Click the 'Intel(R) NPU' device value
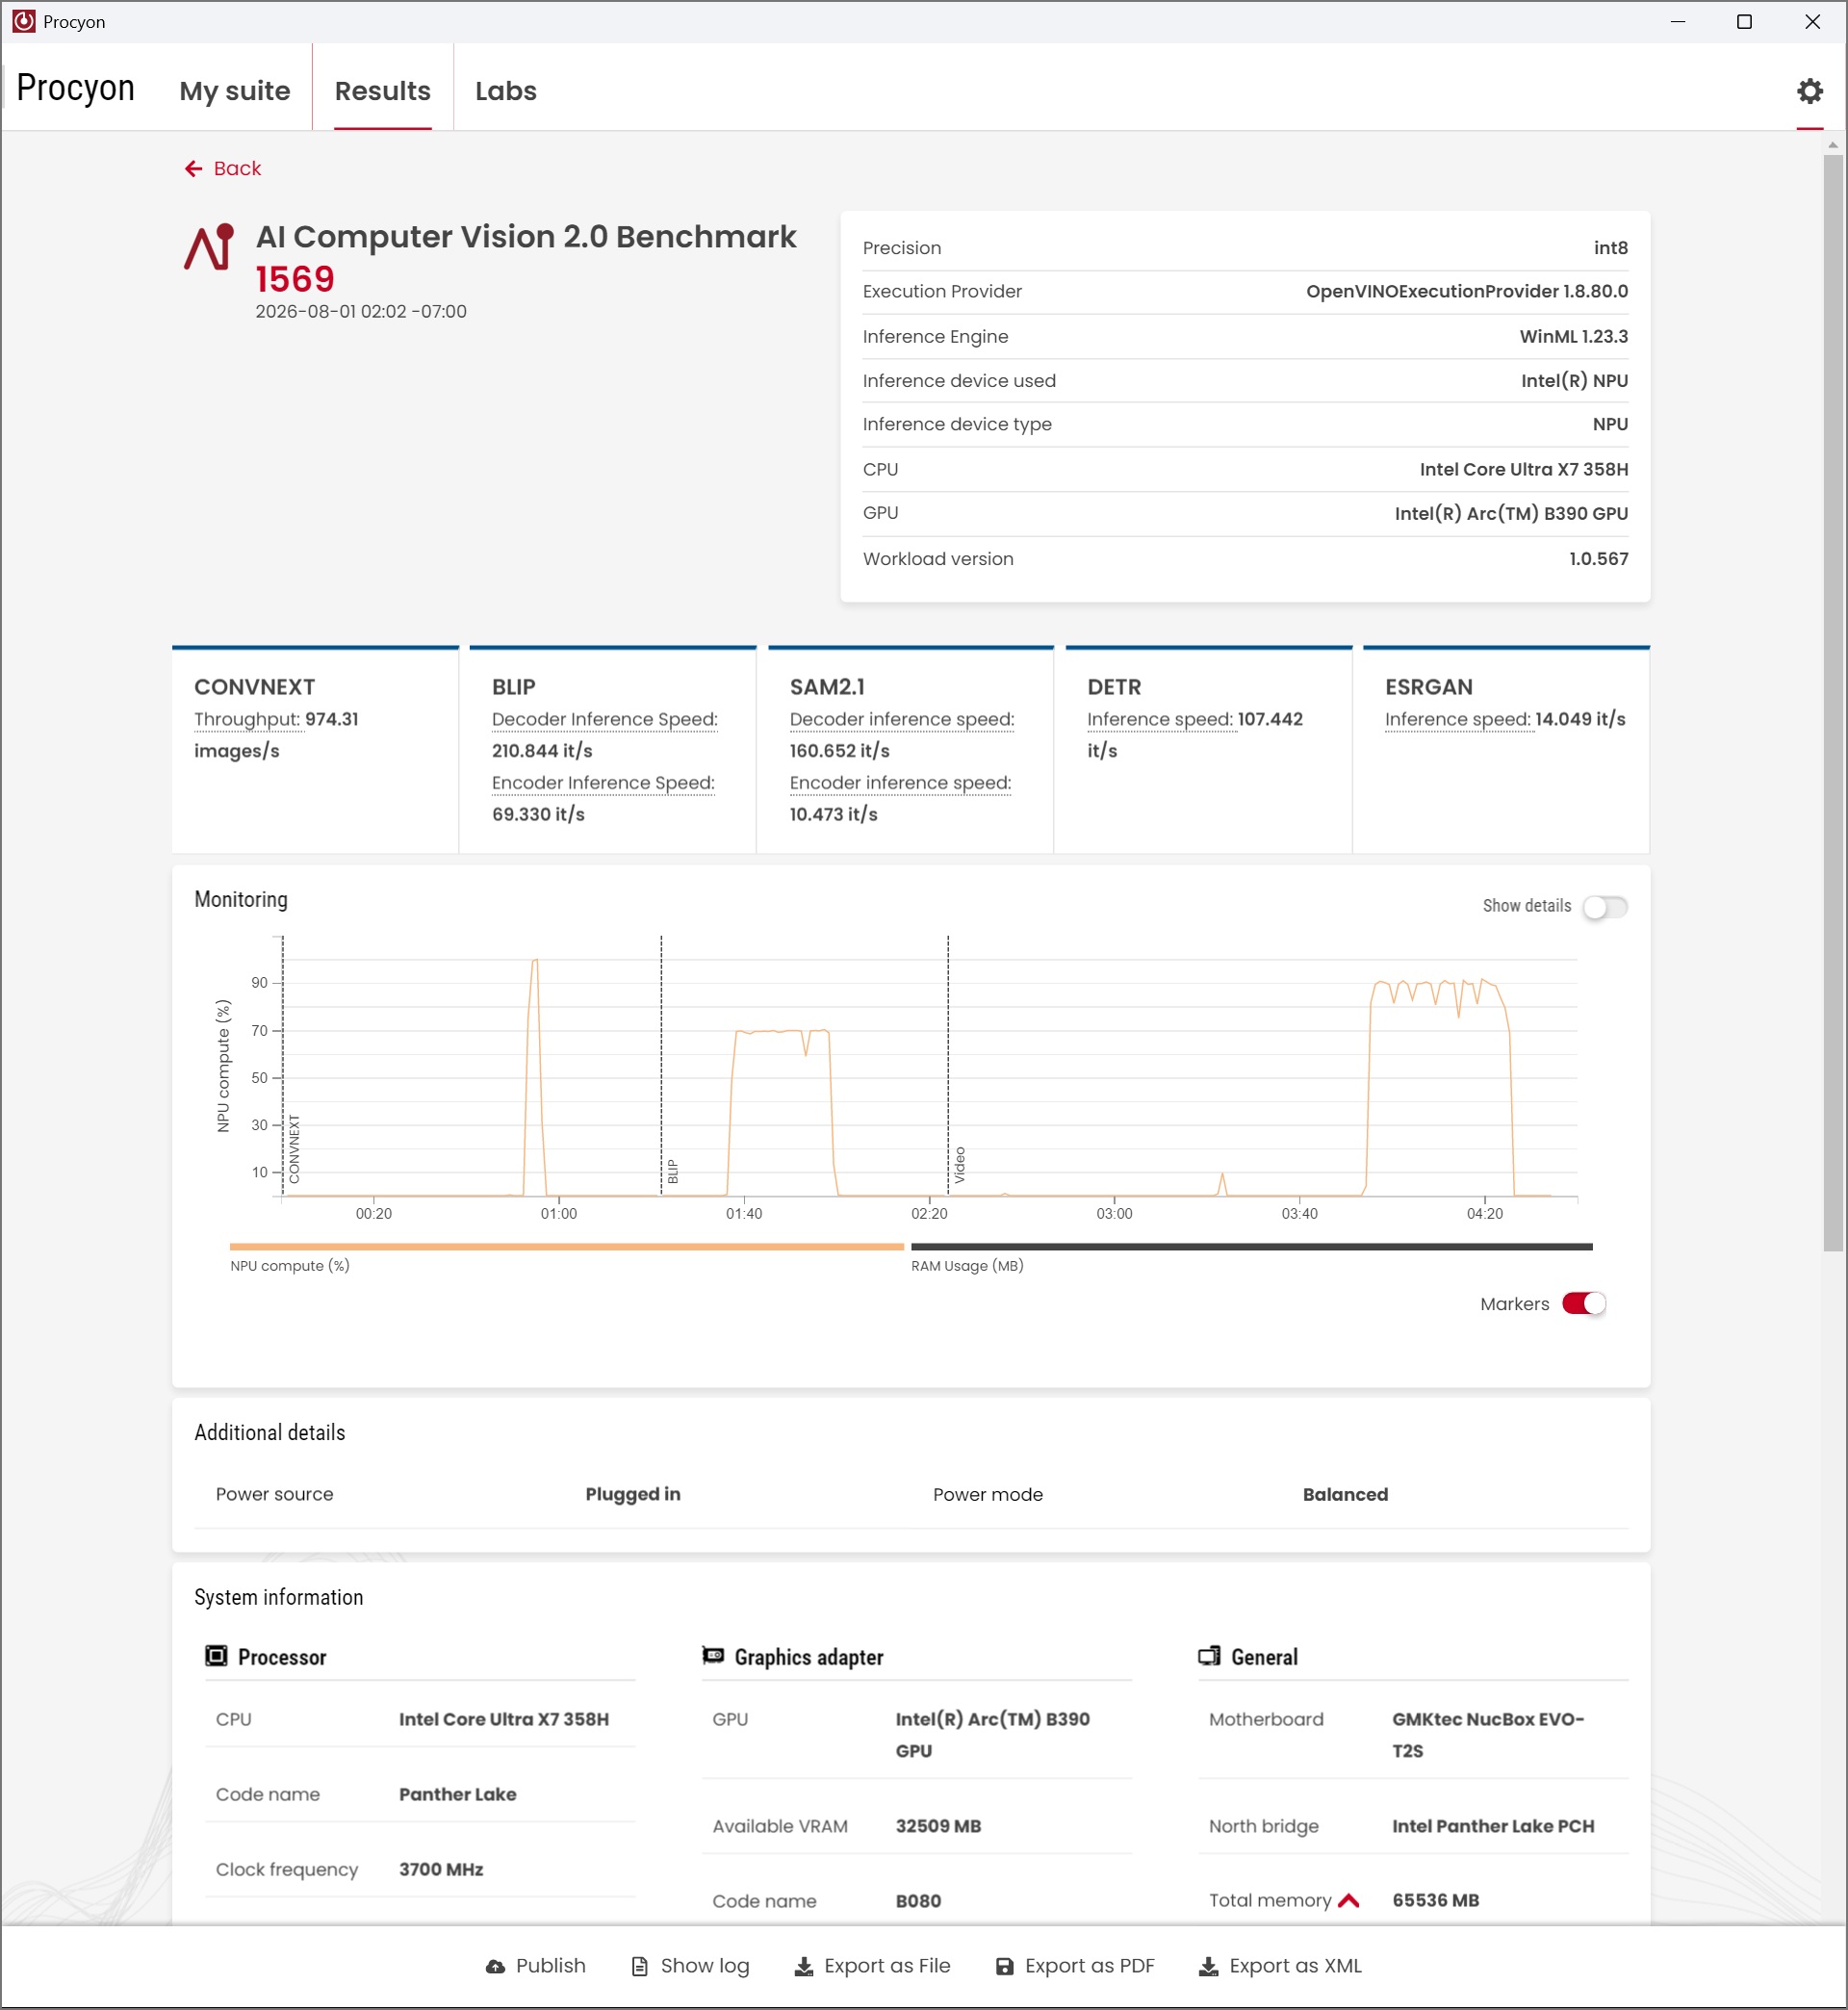Viewport: 1848px width, 2010px height. tap(1575, 381)
